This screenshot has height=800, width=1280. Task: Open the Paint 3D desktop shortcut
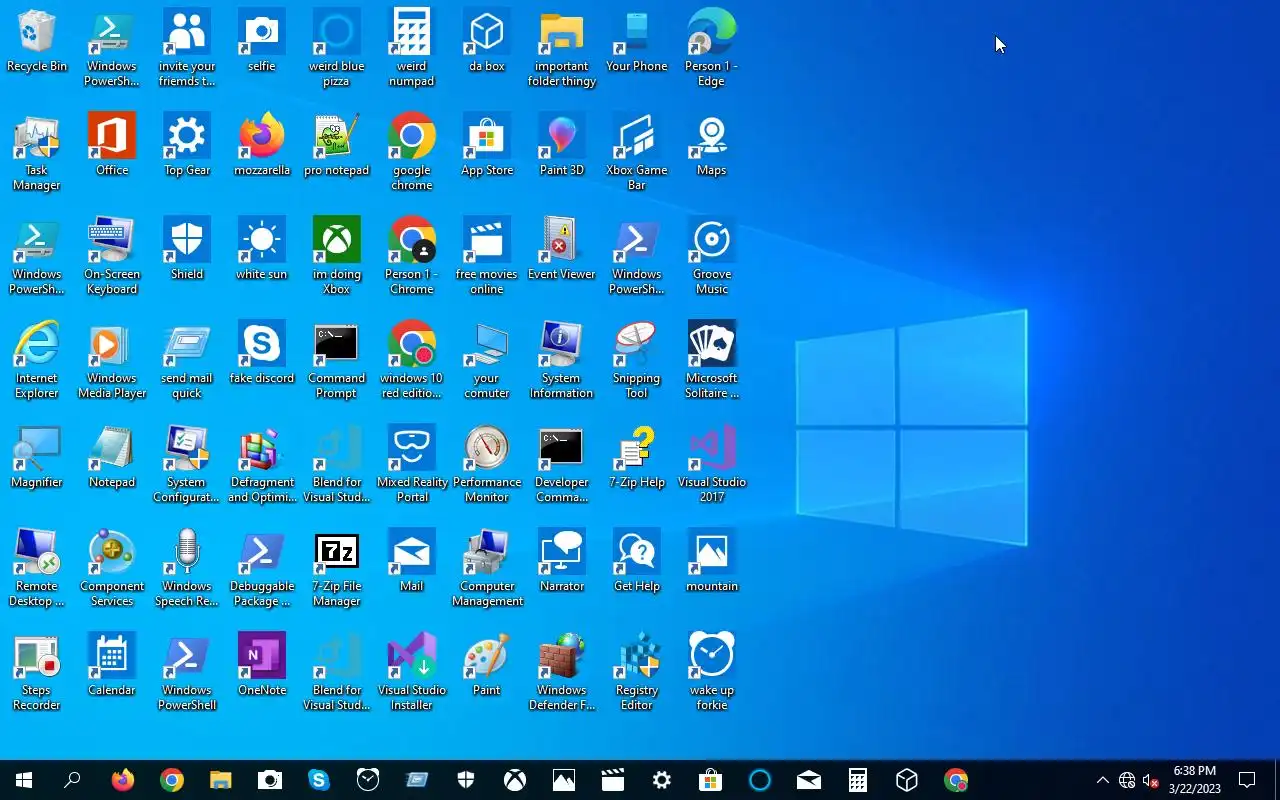(562, 146)
